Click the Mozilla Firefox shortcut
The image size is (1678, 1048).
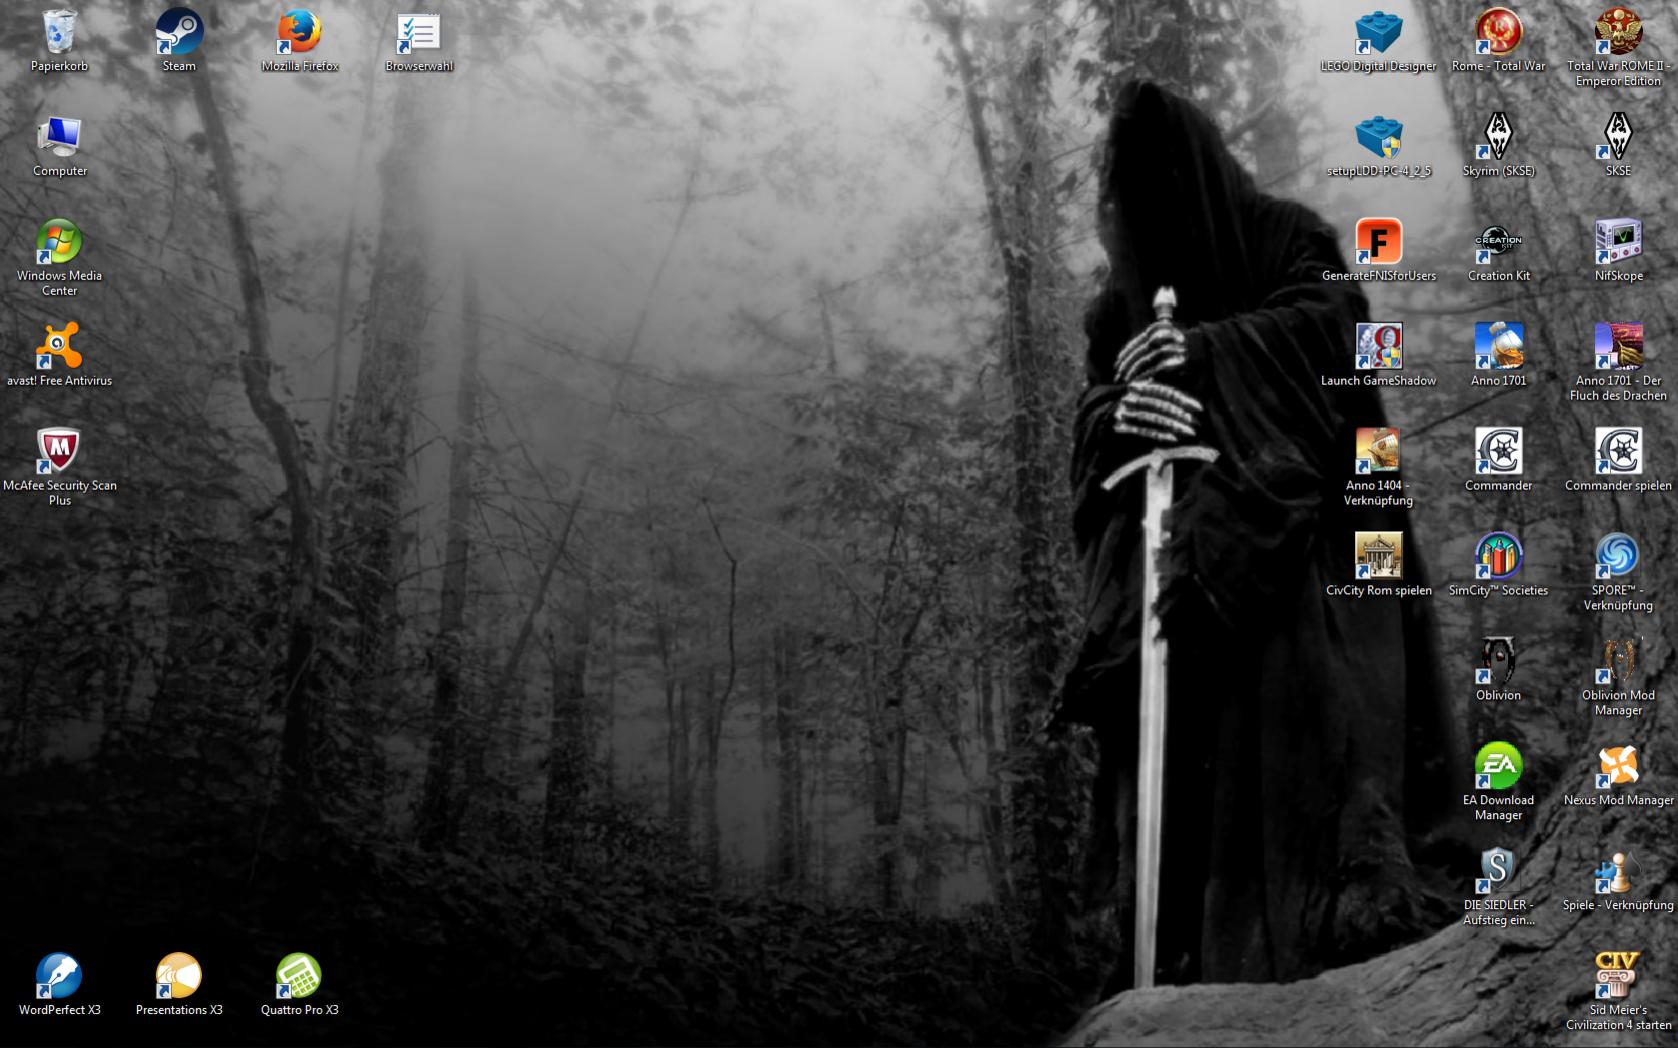[299, 33]
